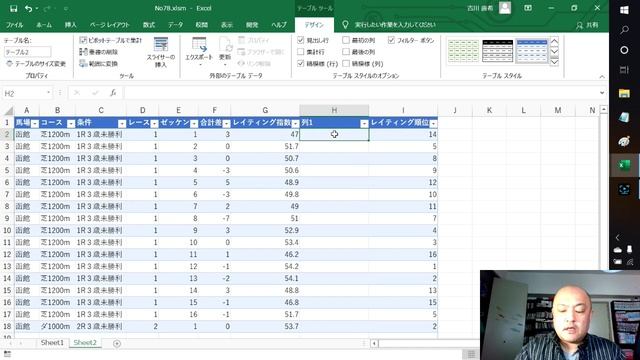Click the insert function fx icon
The width and height of the screenshot is (640, 360).
click(113, 93)
